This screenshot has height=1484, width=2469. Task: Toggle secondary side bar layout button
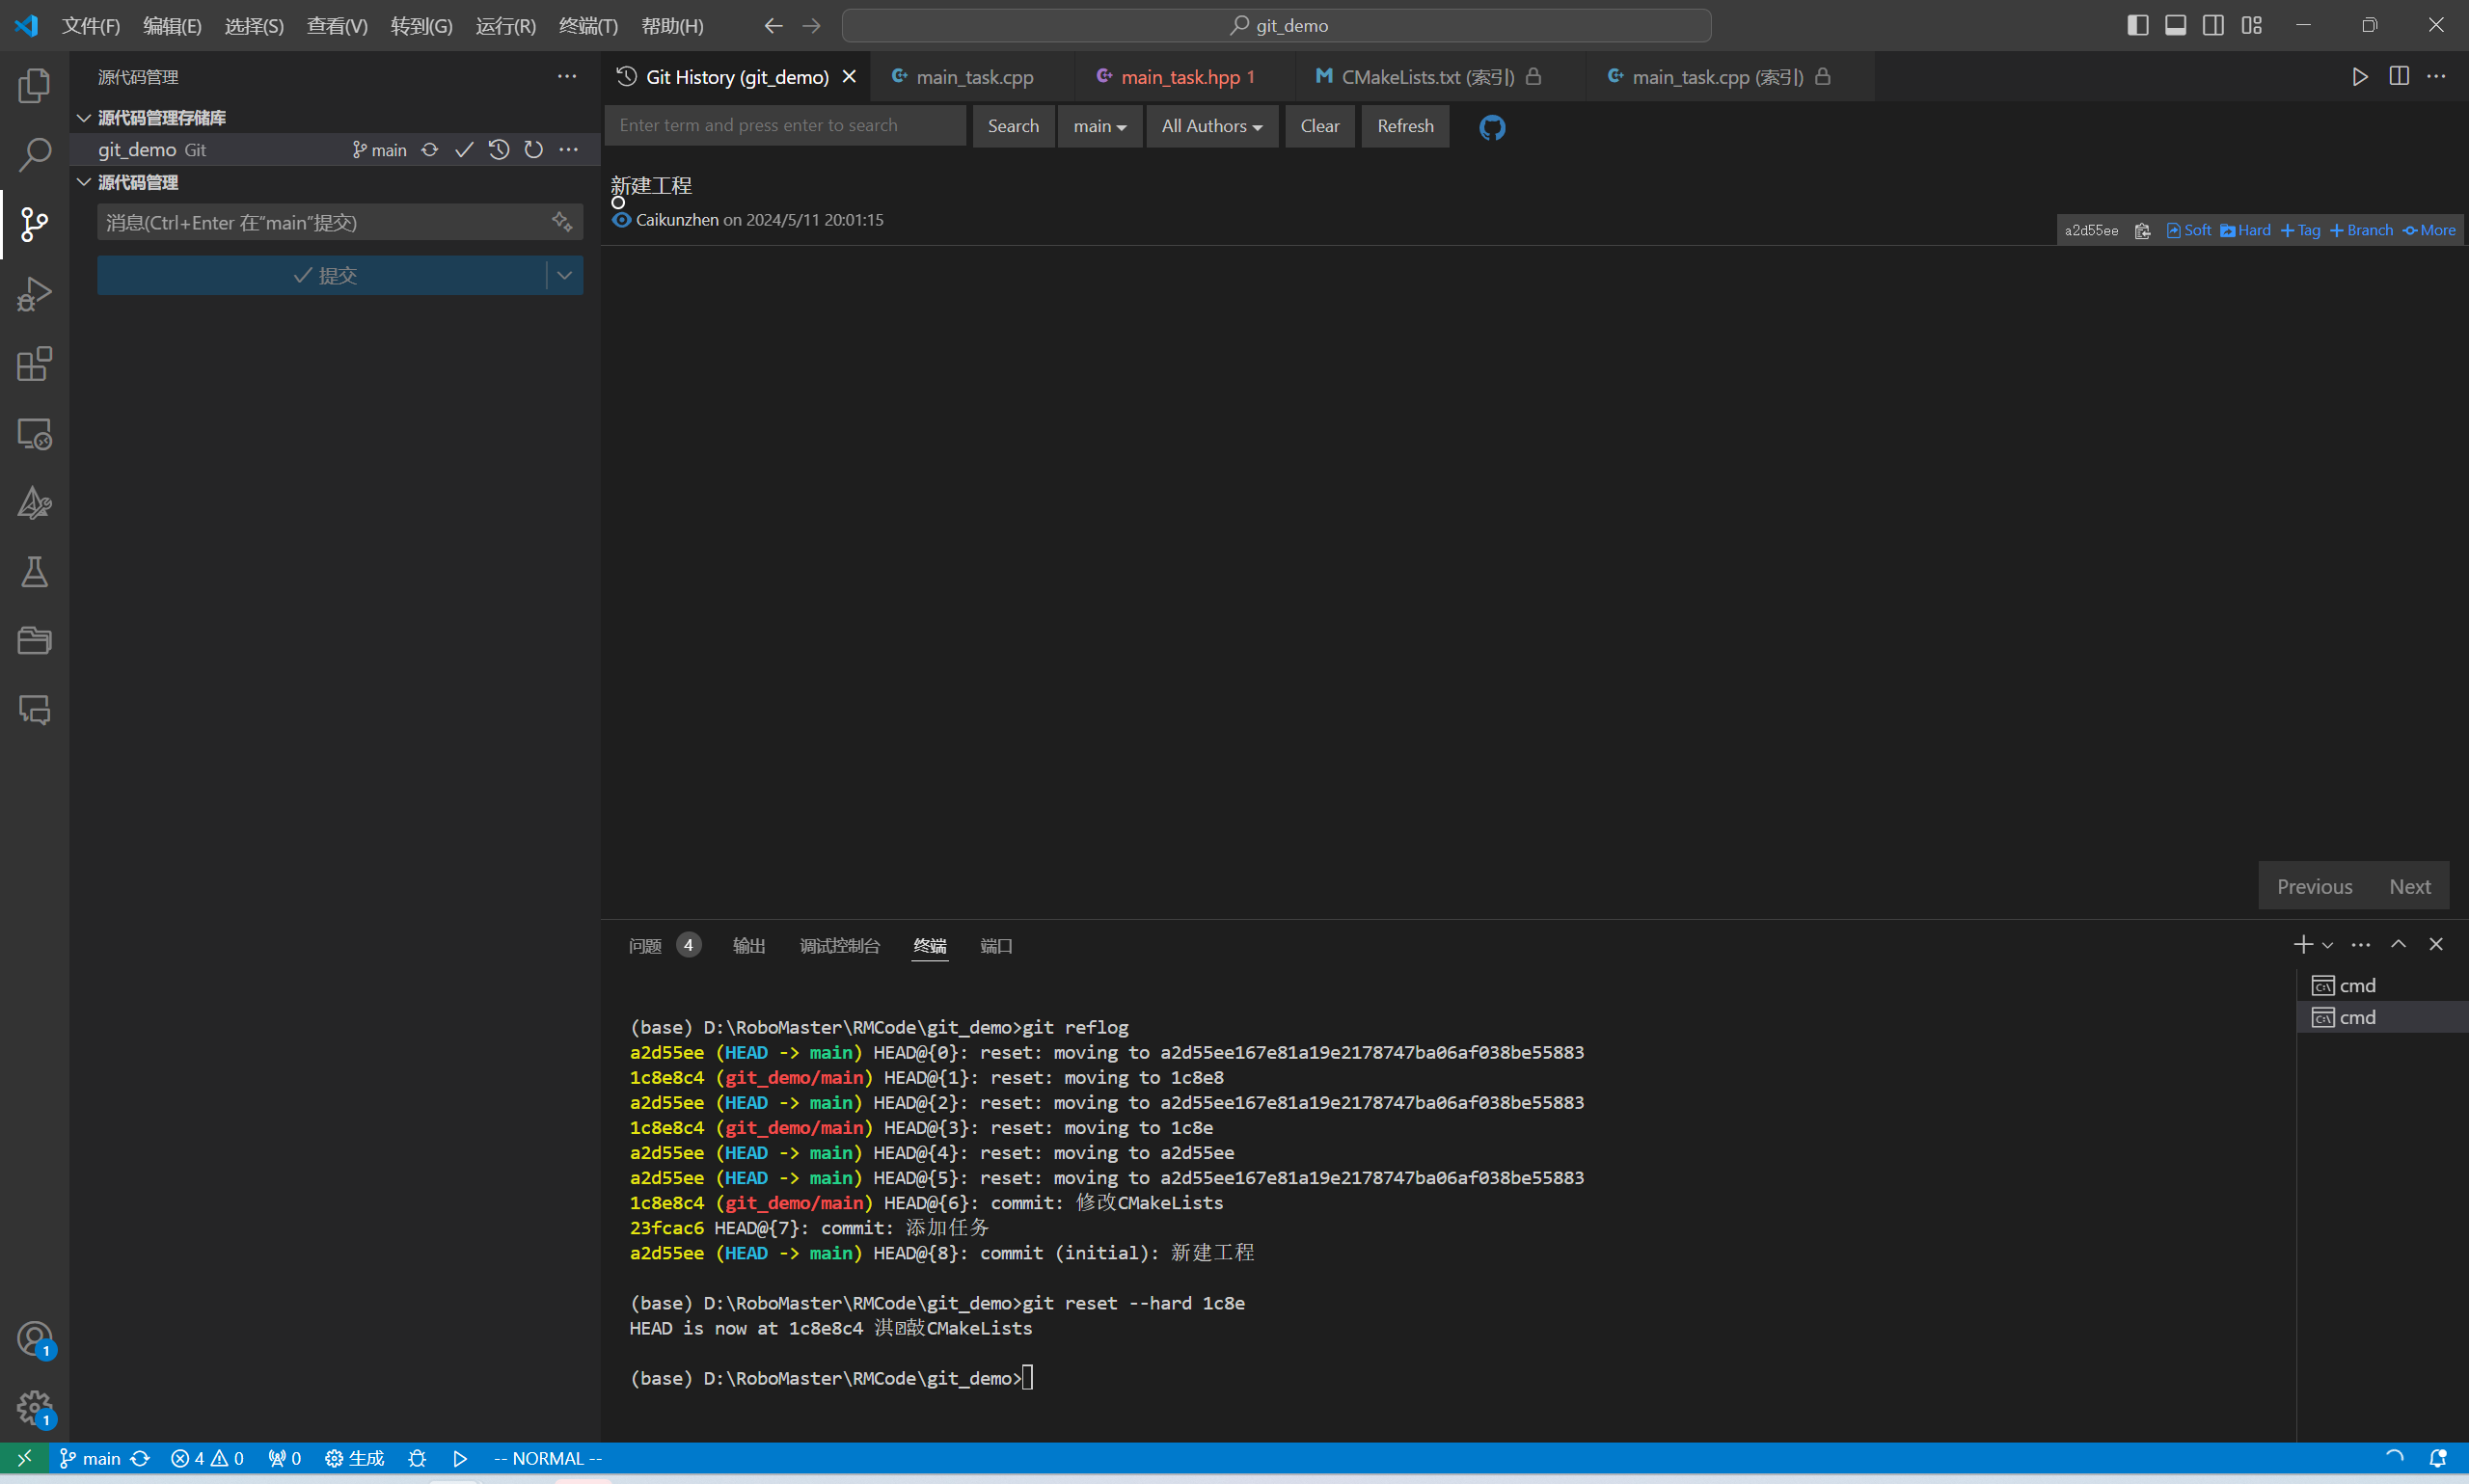click(x=2213, y=25)
